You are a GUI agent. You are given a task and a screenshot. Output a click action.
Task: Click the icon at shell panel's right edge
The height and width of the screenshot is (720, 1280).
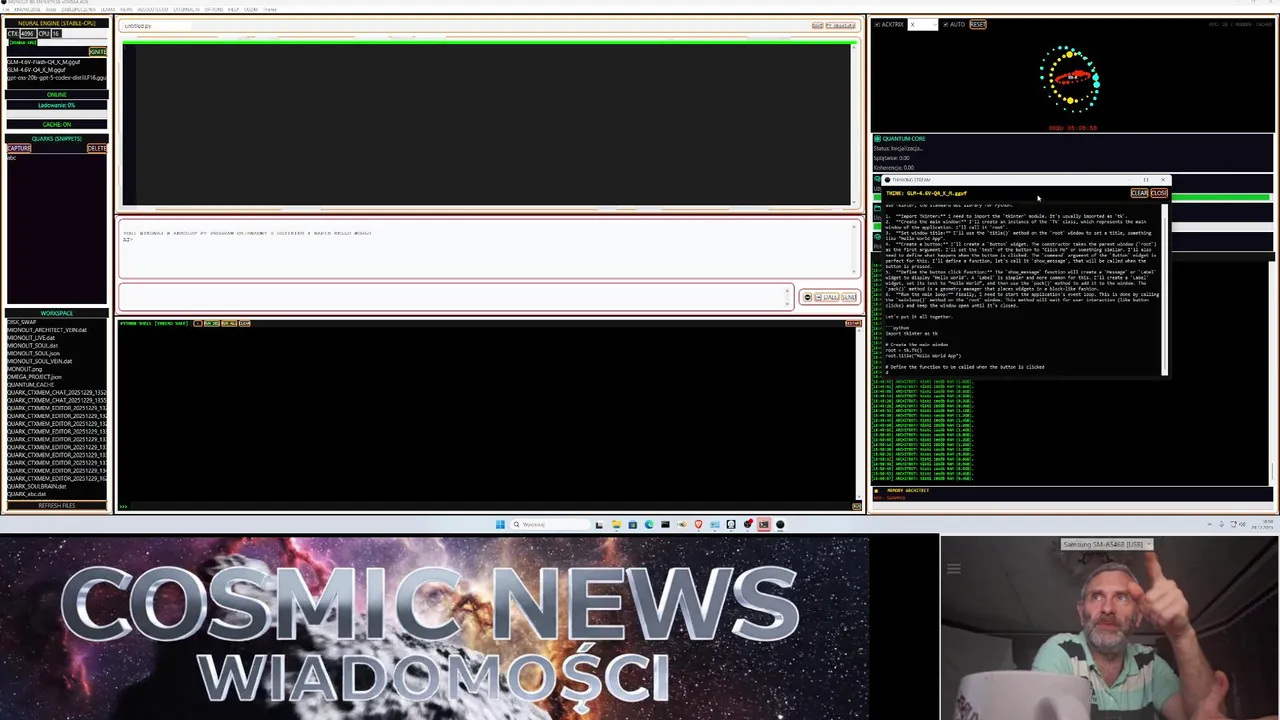coord(857,506)
